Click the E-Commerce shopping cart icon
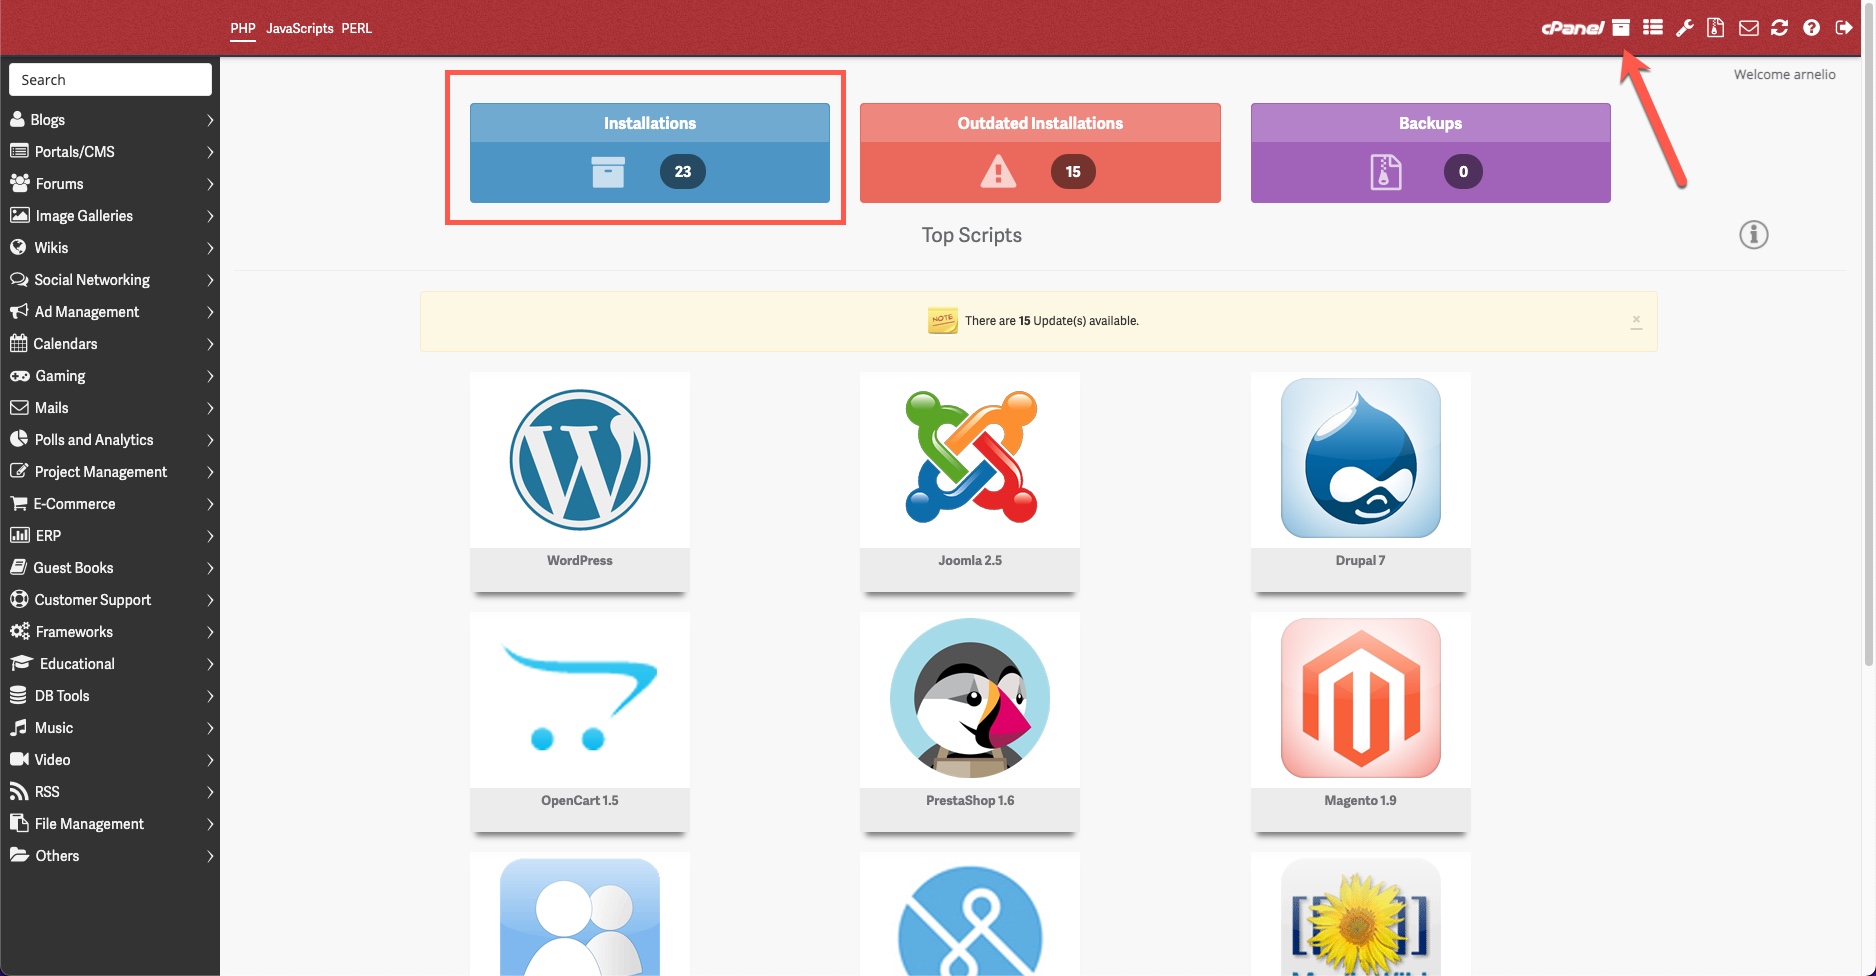The width and height of the screenshot is (1876, 976). pos(18,503)
